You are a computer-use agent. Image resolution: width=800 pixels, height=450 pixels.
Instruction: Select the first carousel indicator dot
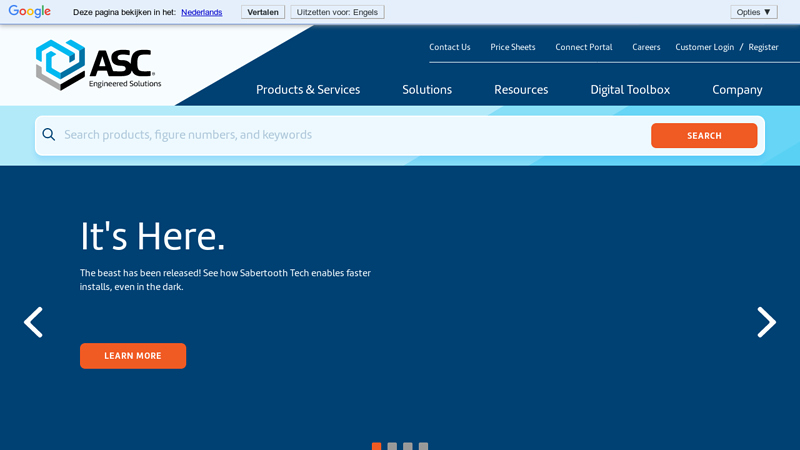click(x=376, y=446)
